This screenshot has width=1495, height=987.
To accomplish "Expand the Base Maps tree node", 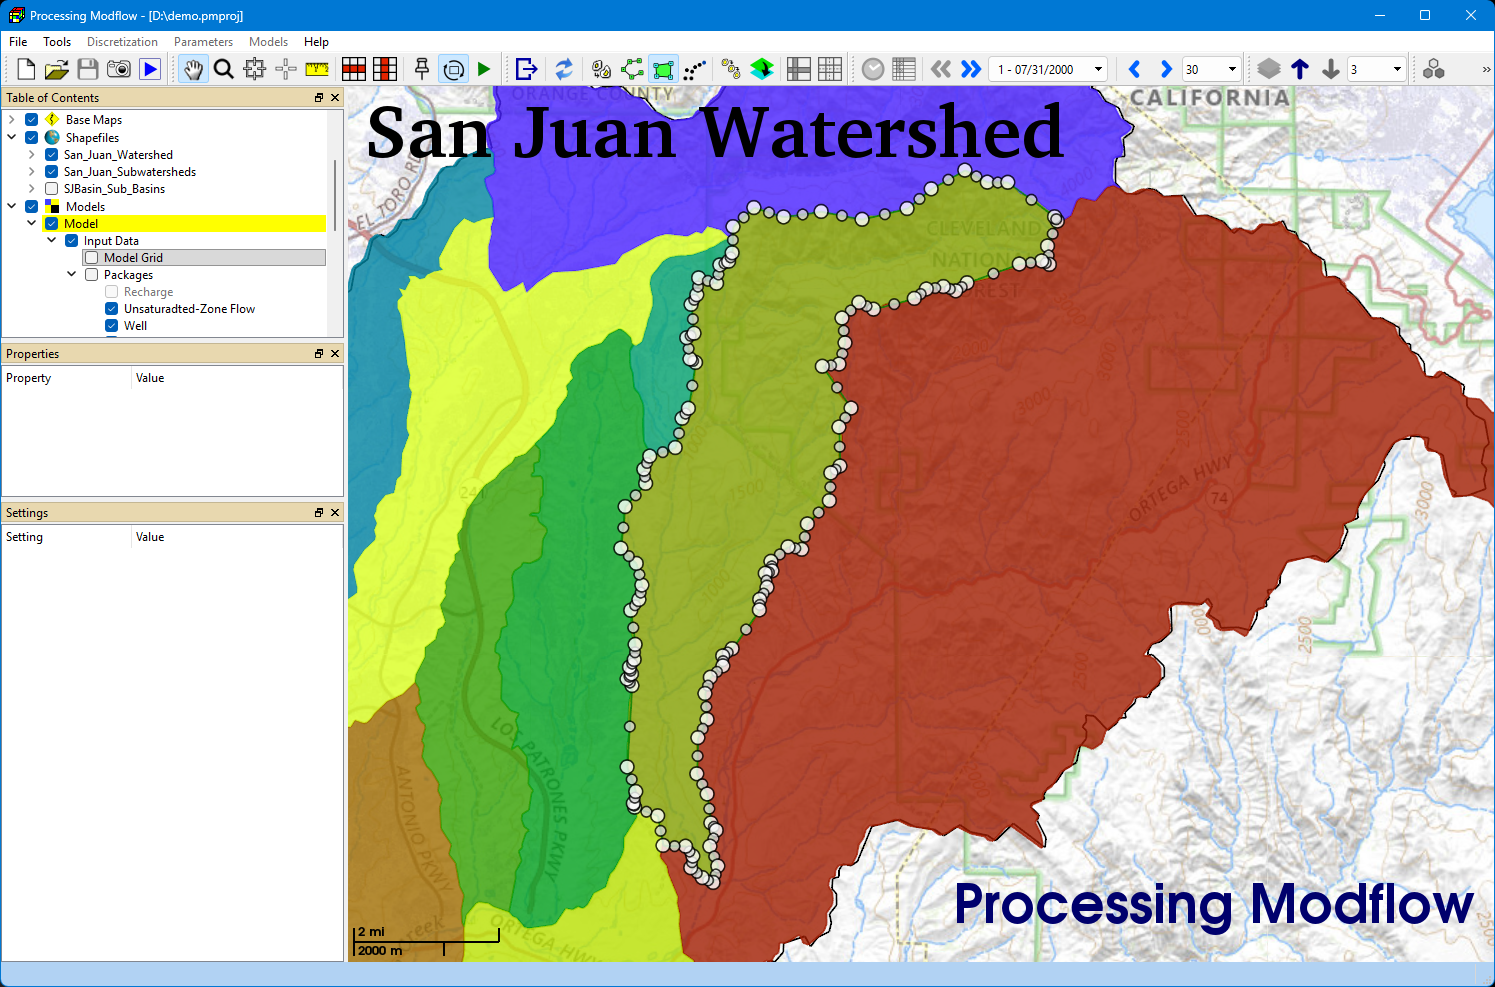I will pos(12,120).
